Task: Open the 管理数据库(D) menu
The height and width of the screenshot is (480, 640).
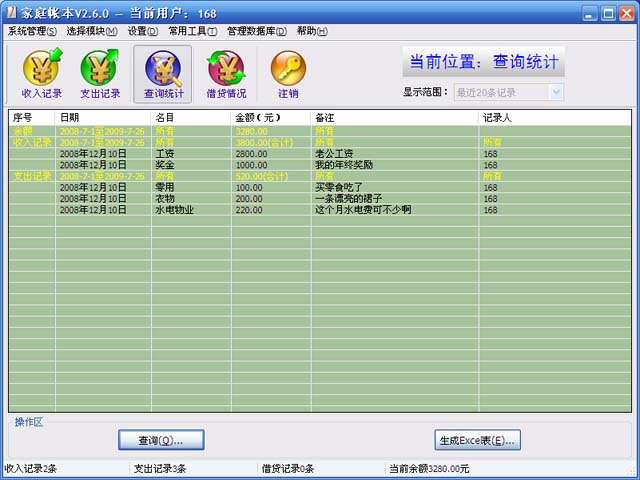Action: pyautogui.click(x=257, y=31)
